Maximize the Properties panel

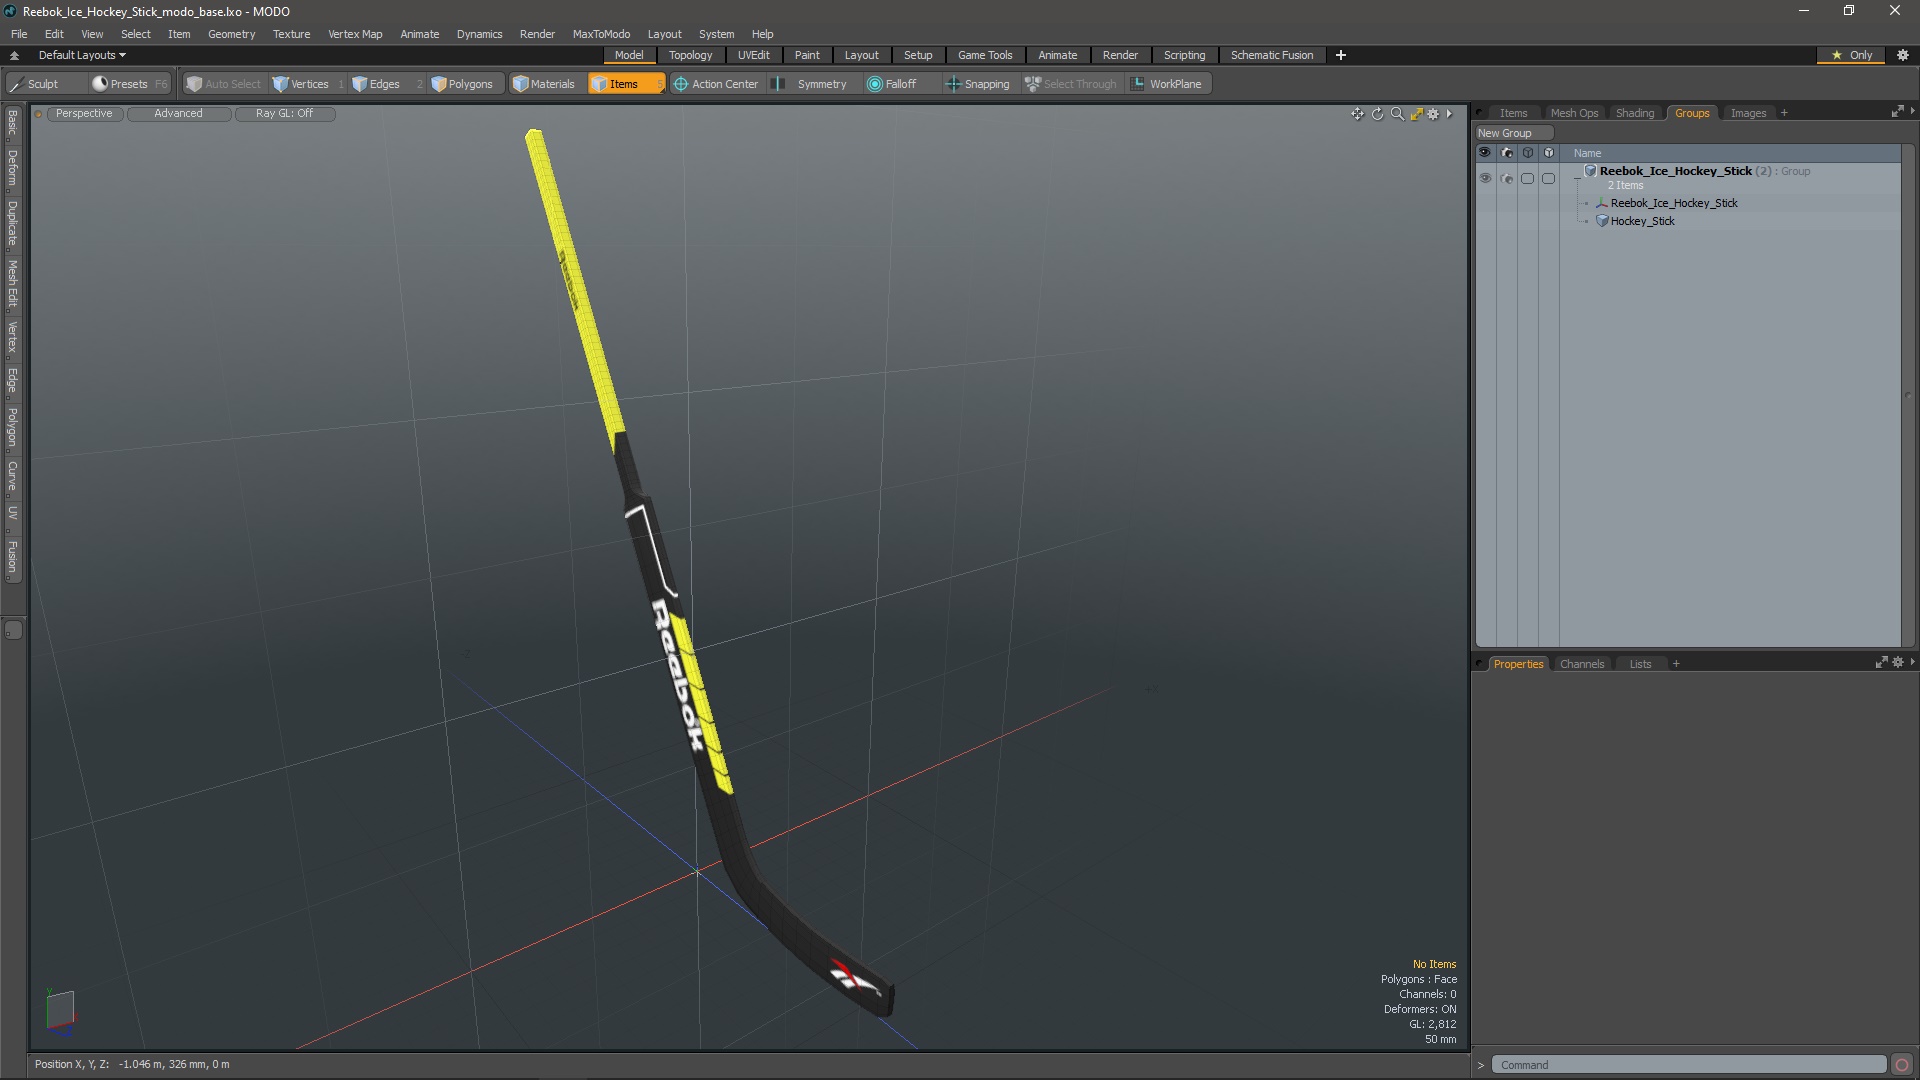tap(1881, 662)
